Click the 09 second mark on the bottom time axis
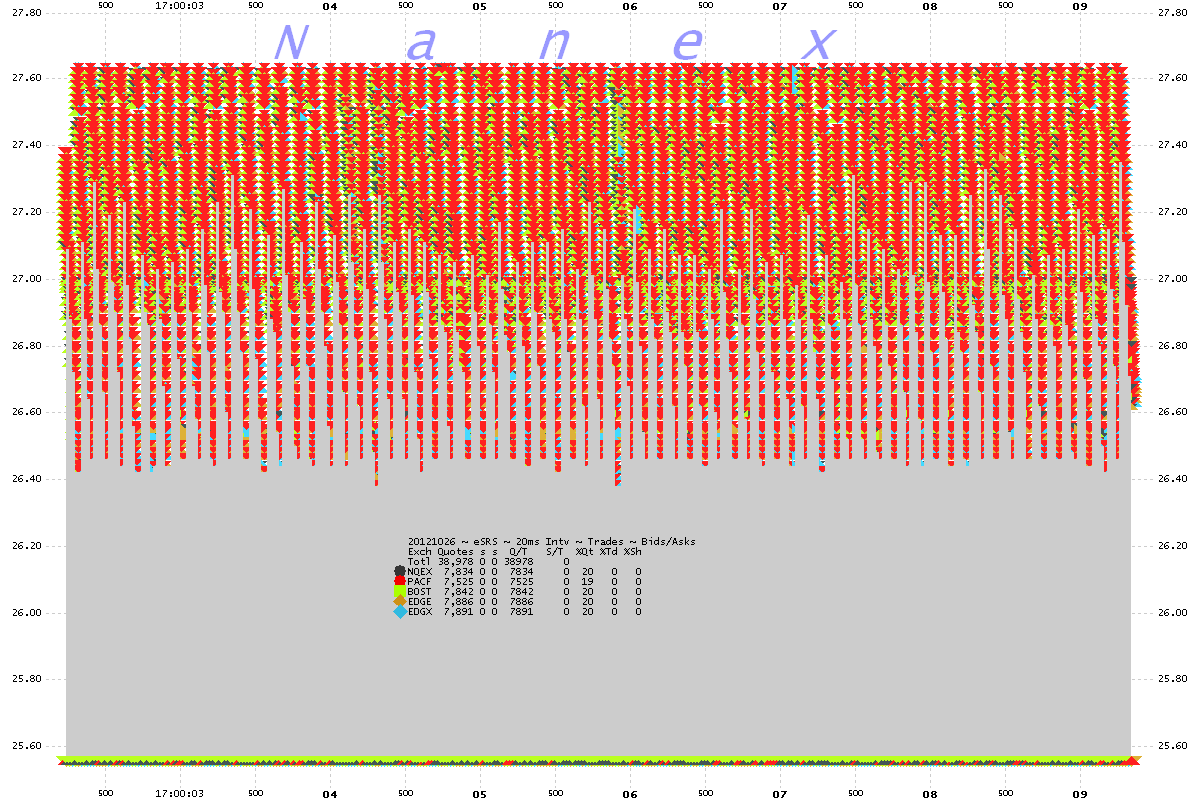Viewport: 1200px width, 800px height. click(1080, 794)
